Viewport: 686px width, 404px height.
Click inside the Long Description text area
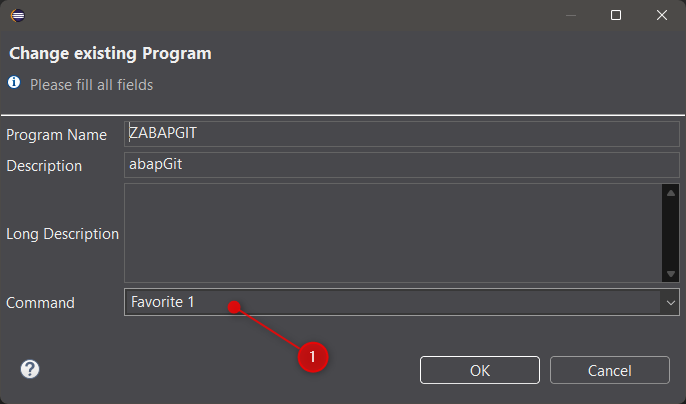point(393,233)
